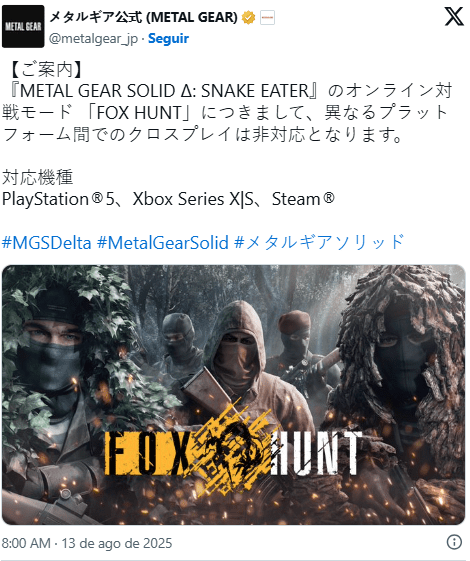Click the 8:00 AM timestamp link
This screenshot has height=561, width=470.
click(x=26, y=543)
